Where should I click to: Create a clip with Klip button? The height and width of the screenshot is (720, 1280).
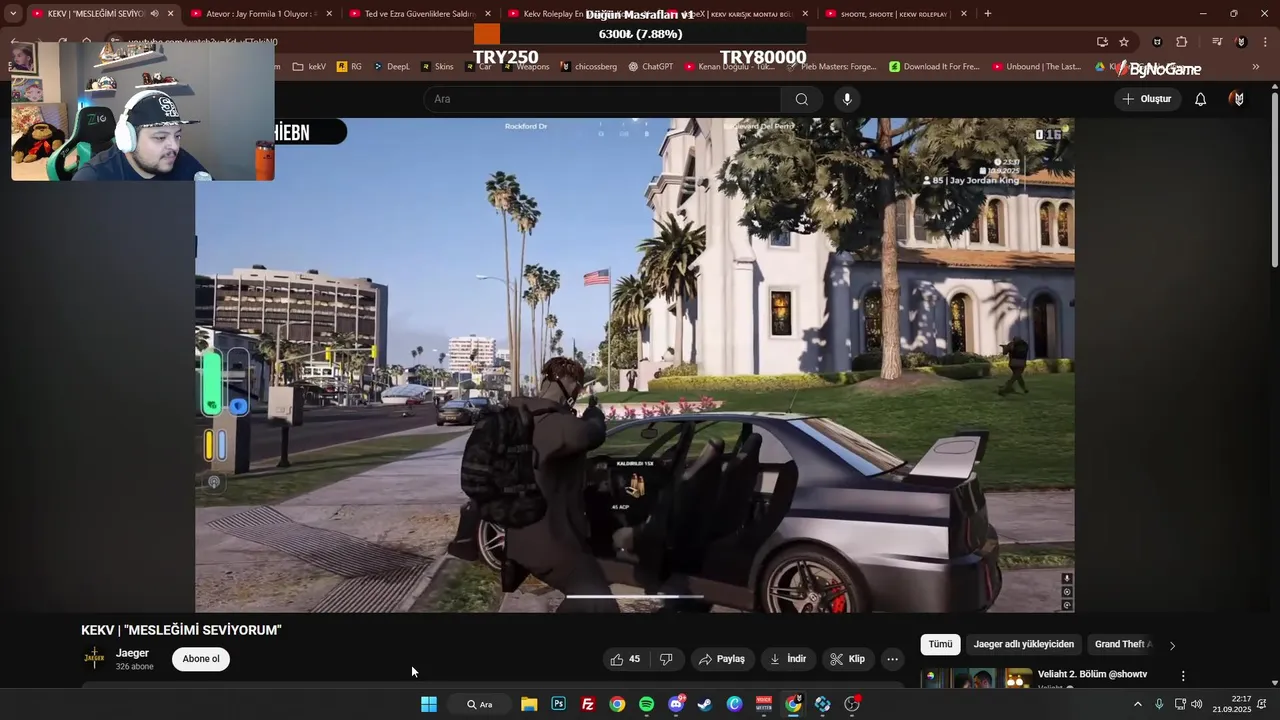click(847, 659)
